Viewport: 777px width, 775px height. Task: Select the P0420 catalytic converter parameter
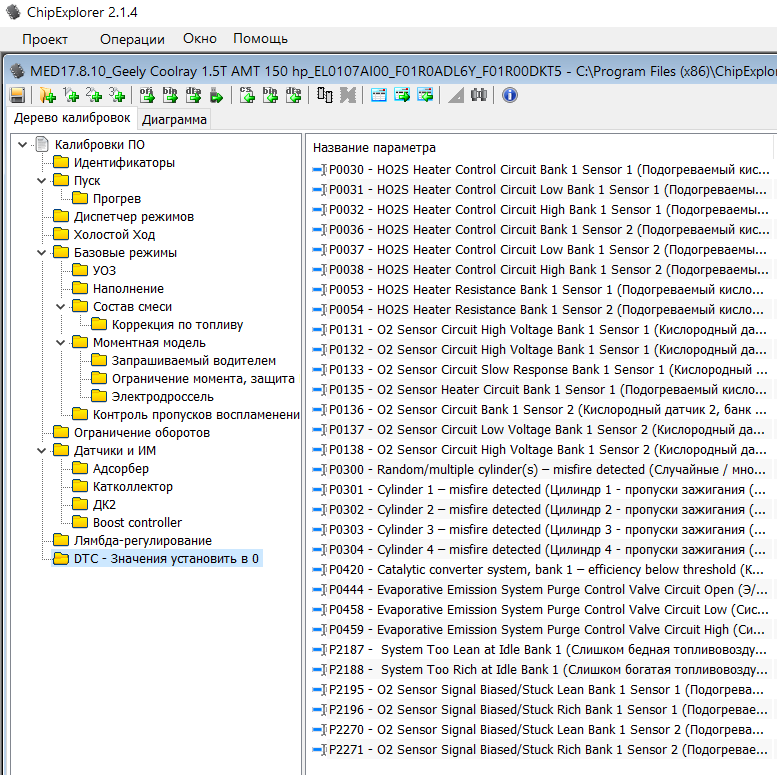point(540,570)
